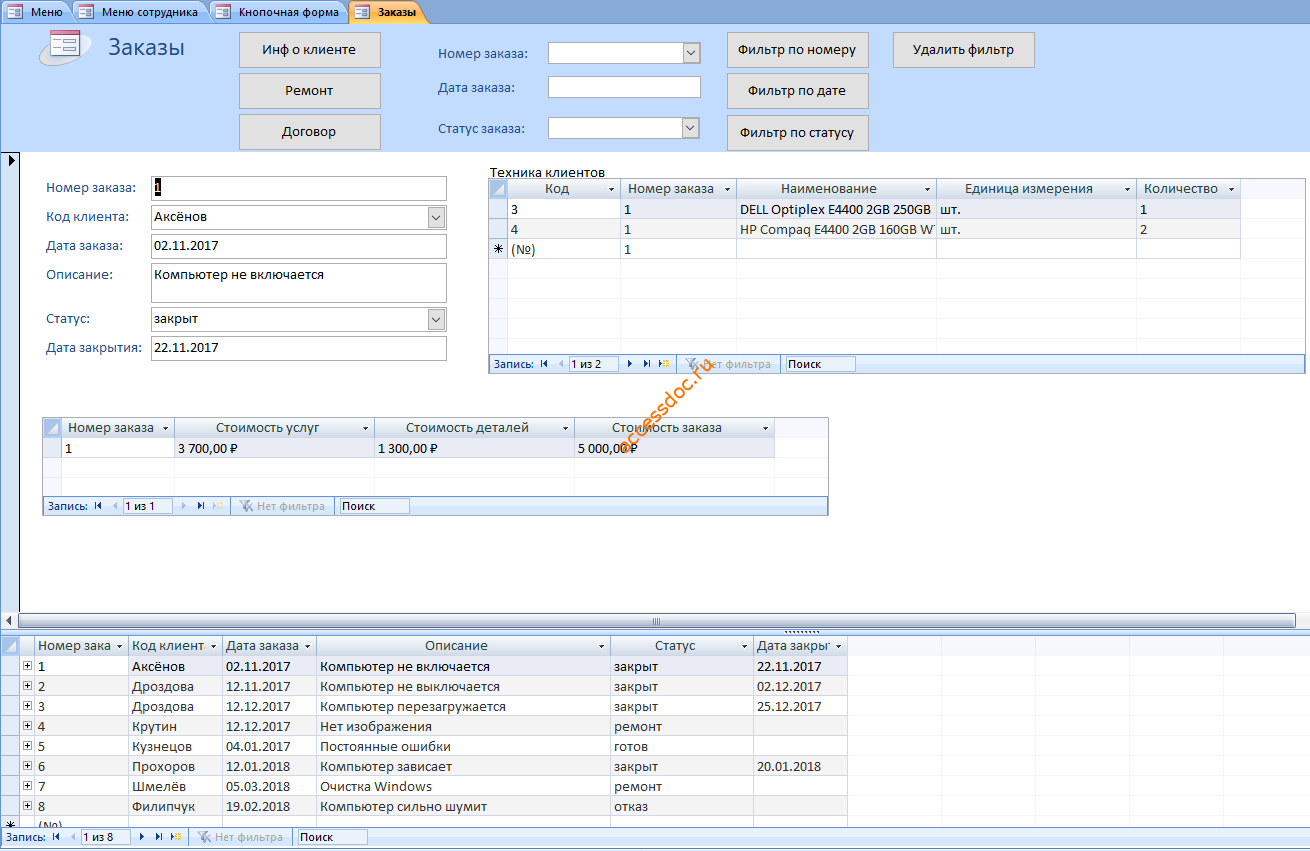
Task: Expand the Крутин order row plus sign
Action: 27,726
